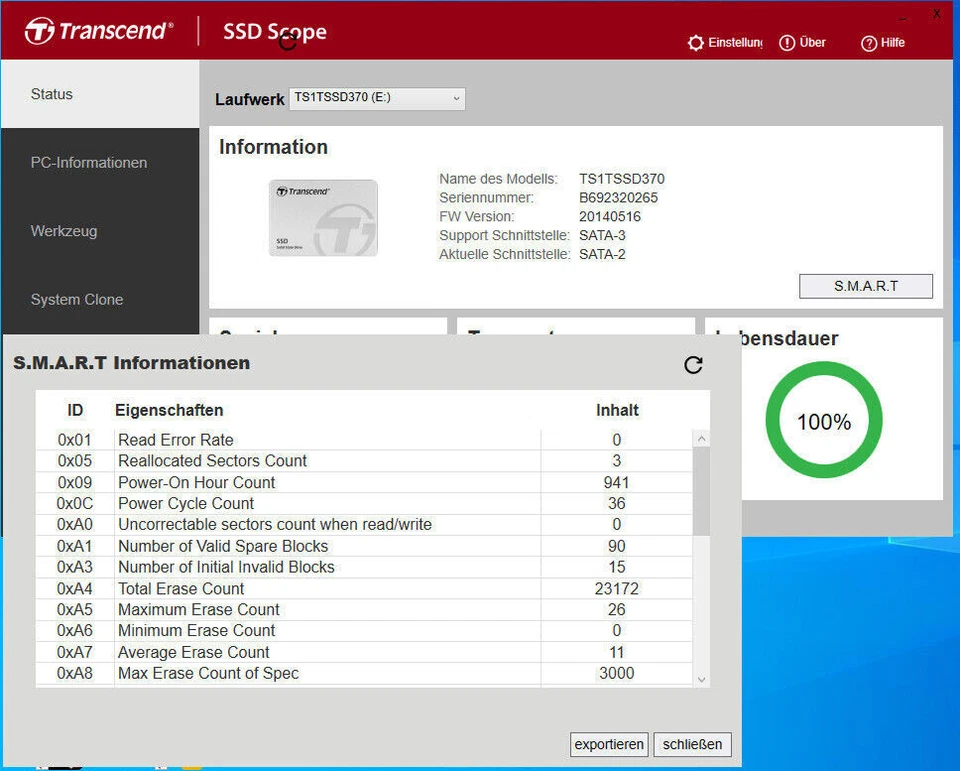Screen dimensions: 960x771
Task: Open the System Clone section
Action: [x=77, y=299]
